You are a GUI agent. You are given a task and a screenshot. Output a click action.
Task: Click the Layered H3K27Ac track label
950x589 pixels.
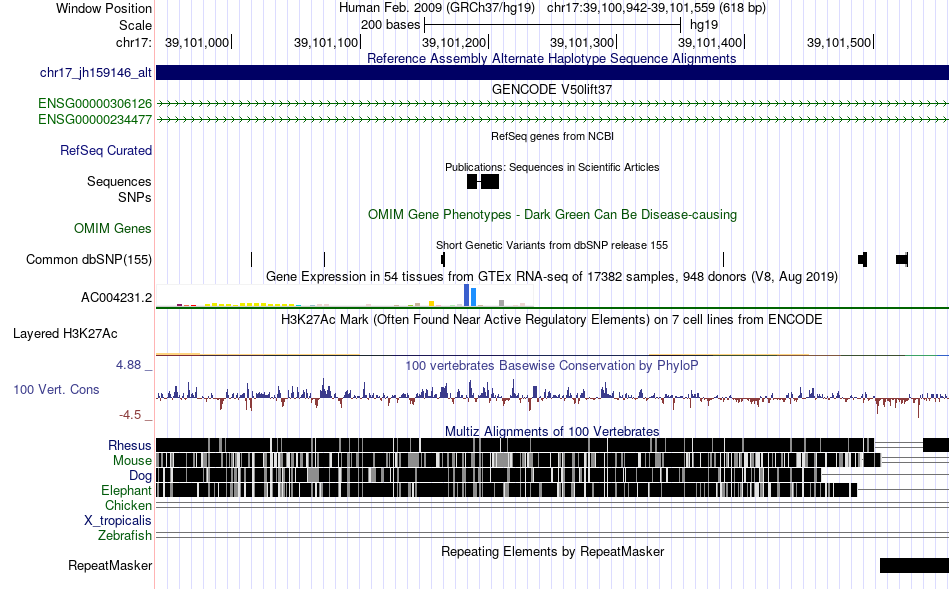point(65,334)
